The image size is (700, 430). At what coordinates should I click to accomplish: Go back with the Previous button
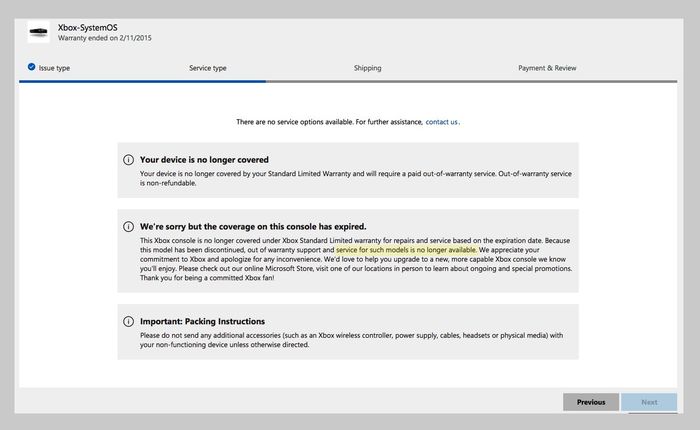point(591,402)
